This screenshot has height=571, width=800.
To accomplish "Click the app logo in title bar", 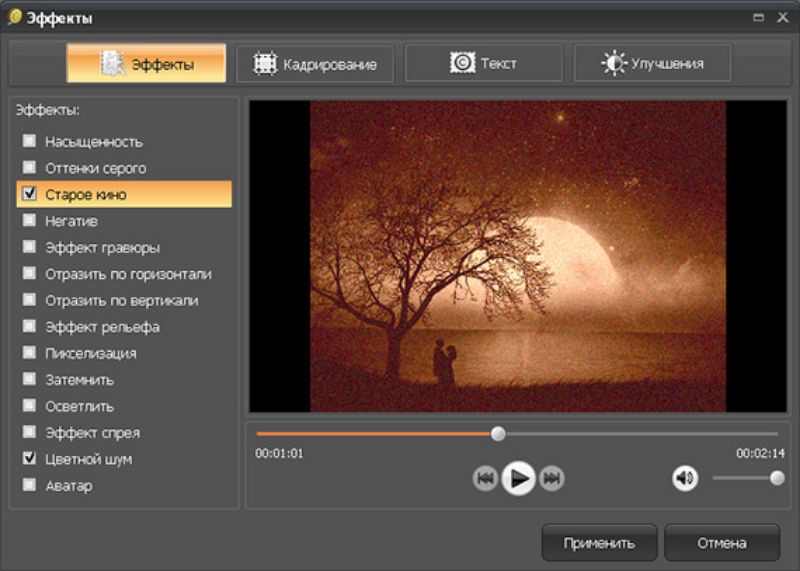I will 15,17.
